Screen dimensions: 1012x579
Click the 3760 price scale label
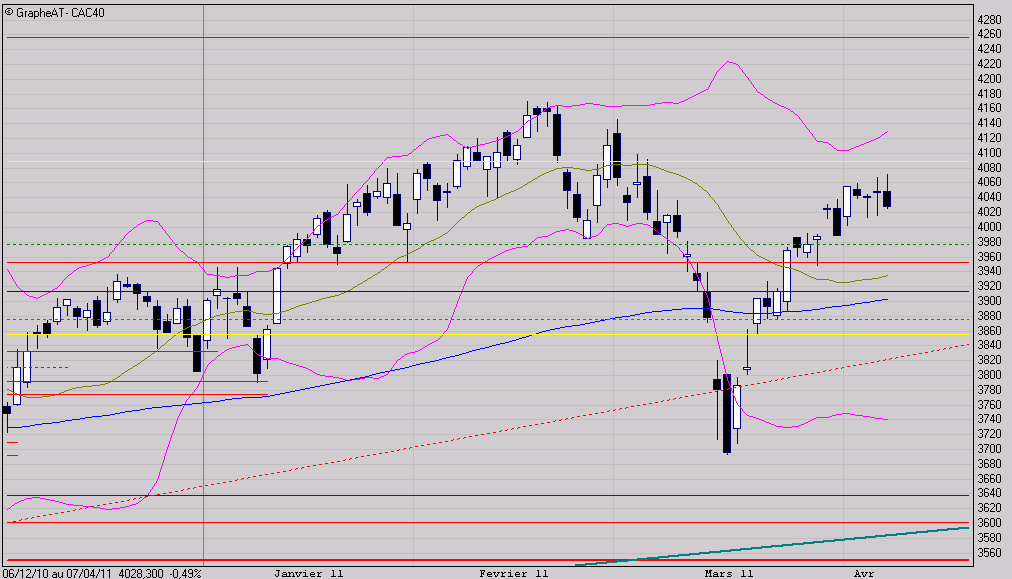989,404
